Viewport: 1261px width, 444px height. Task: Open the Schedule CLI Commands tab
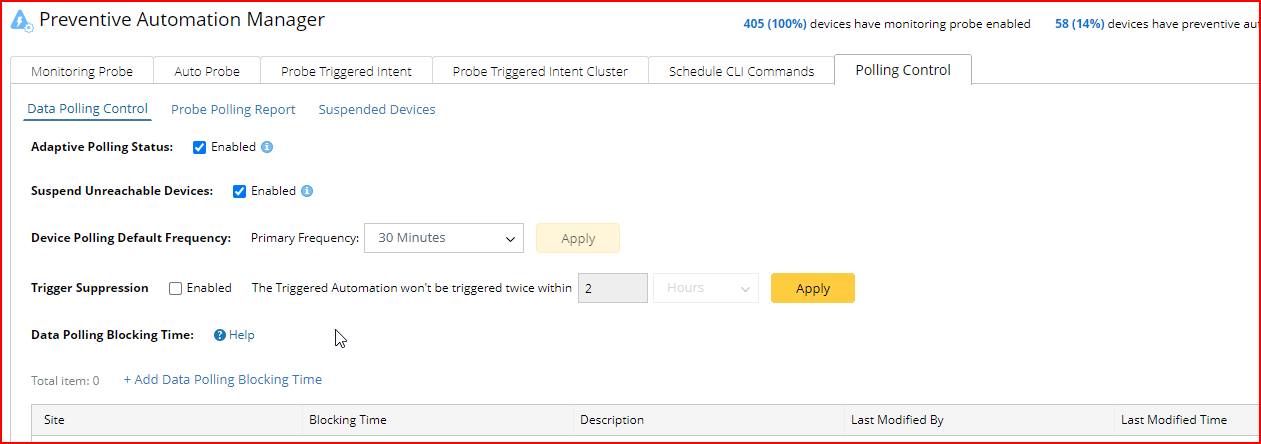tap(741, 71)
